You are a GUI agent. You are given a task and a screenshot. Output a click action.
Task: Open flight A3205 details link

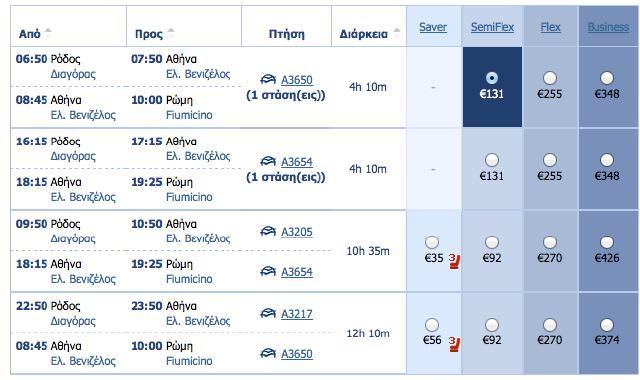297,232
